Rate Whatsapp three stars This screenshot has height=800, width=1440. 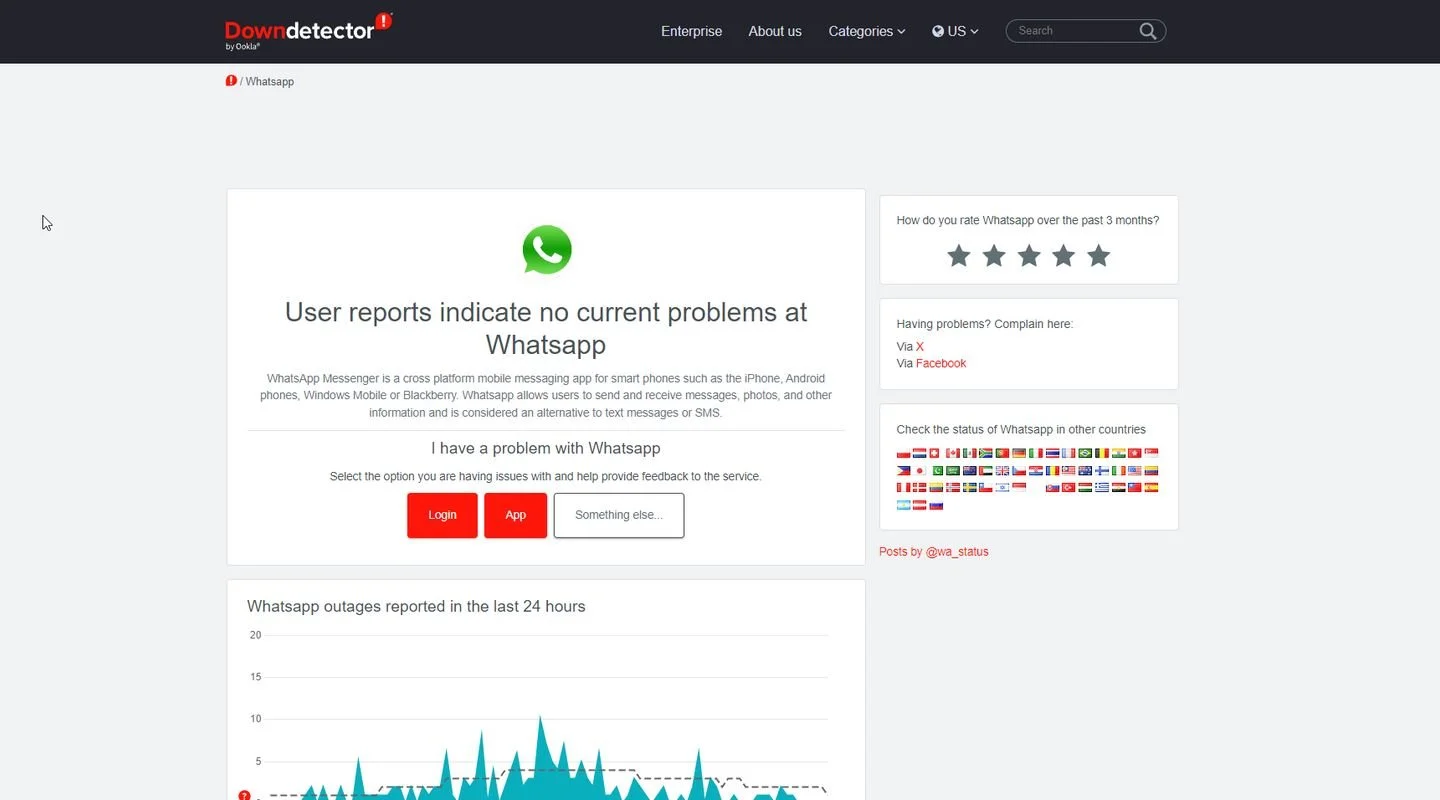click(1029, 256)
